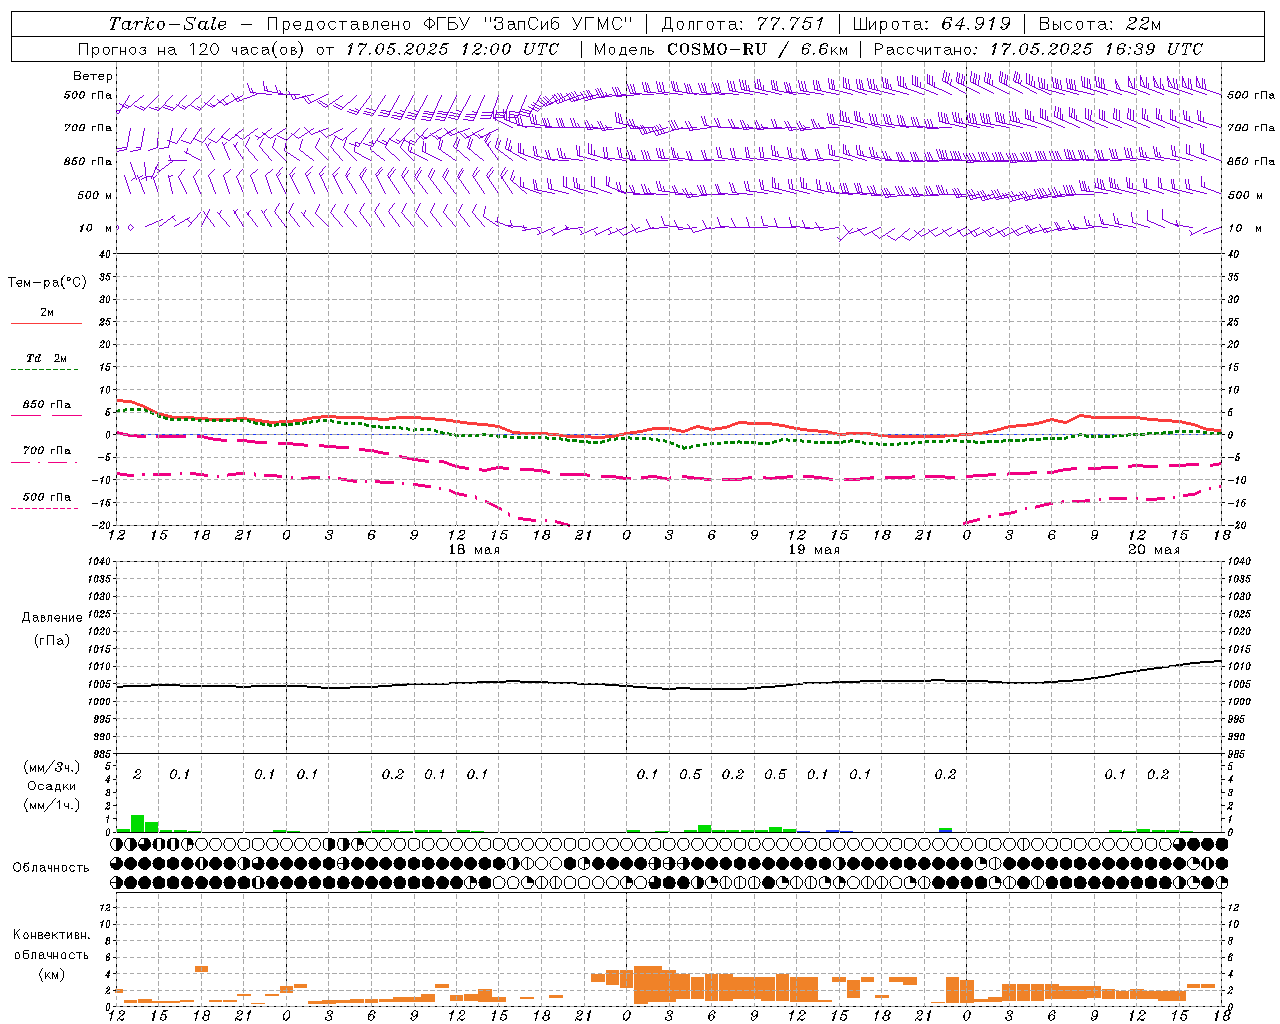Viewport: 1280px width, 1024px height.
Task: Click the 'Облачность' cloud cover label
Action: (x=51, y=868)
